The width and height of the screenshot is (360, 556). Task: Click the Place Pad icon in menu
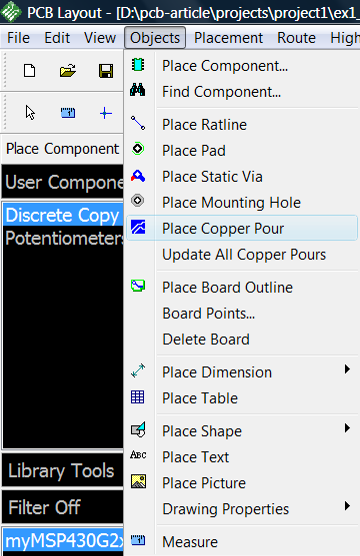138,149
